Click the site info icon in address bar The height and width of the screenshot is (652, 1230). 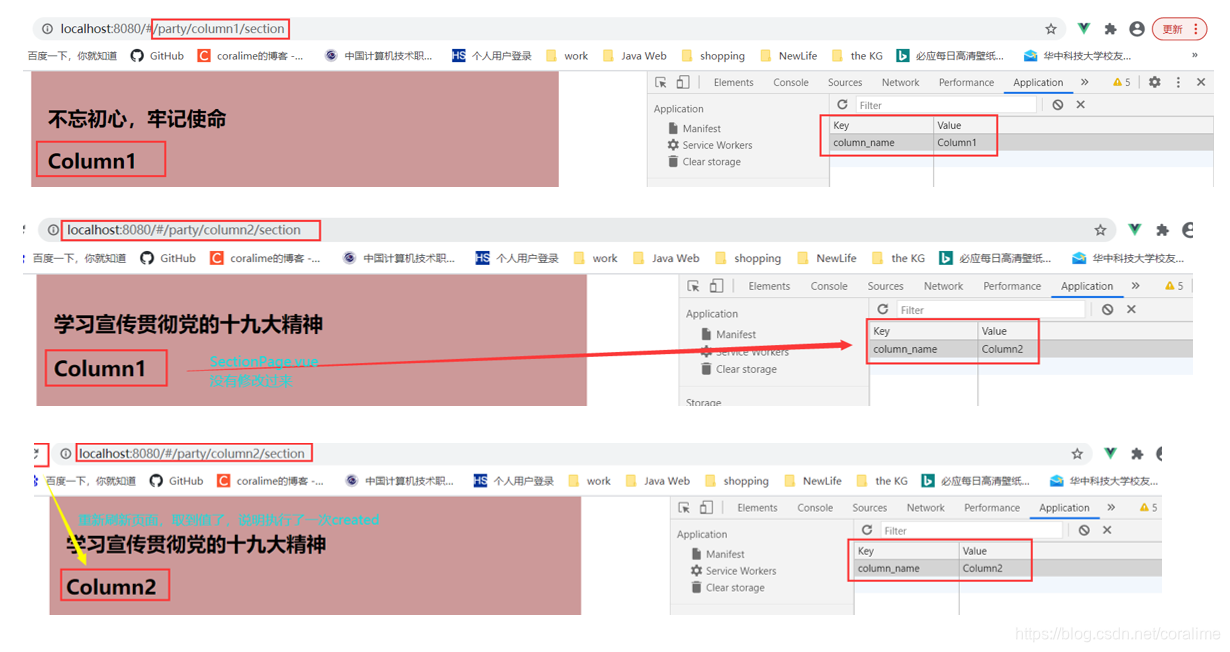47,29
